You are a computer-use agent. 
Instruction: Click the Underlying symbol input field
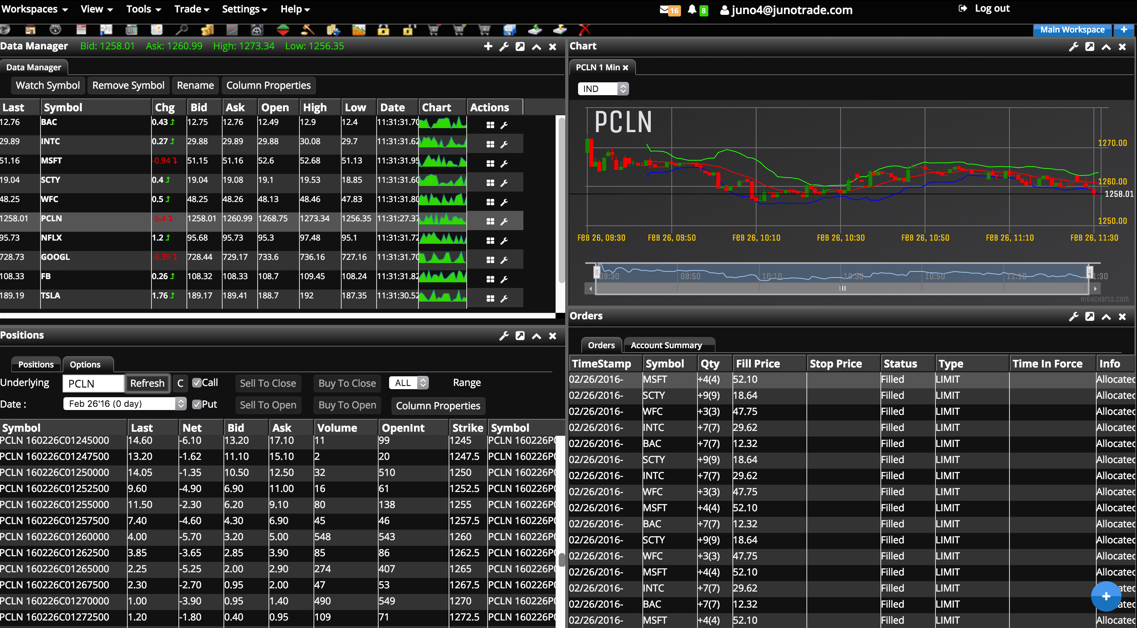pyautogui.click(x=93, y=383)
